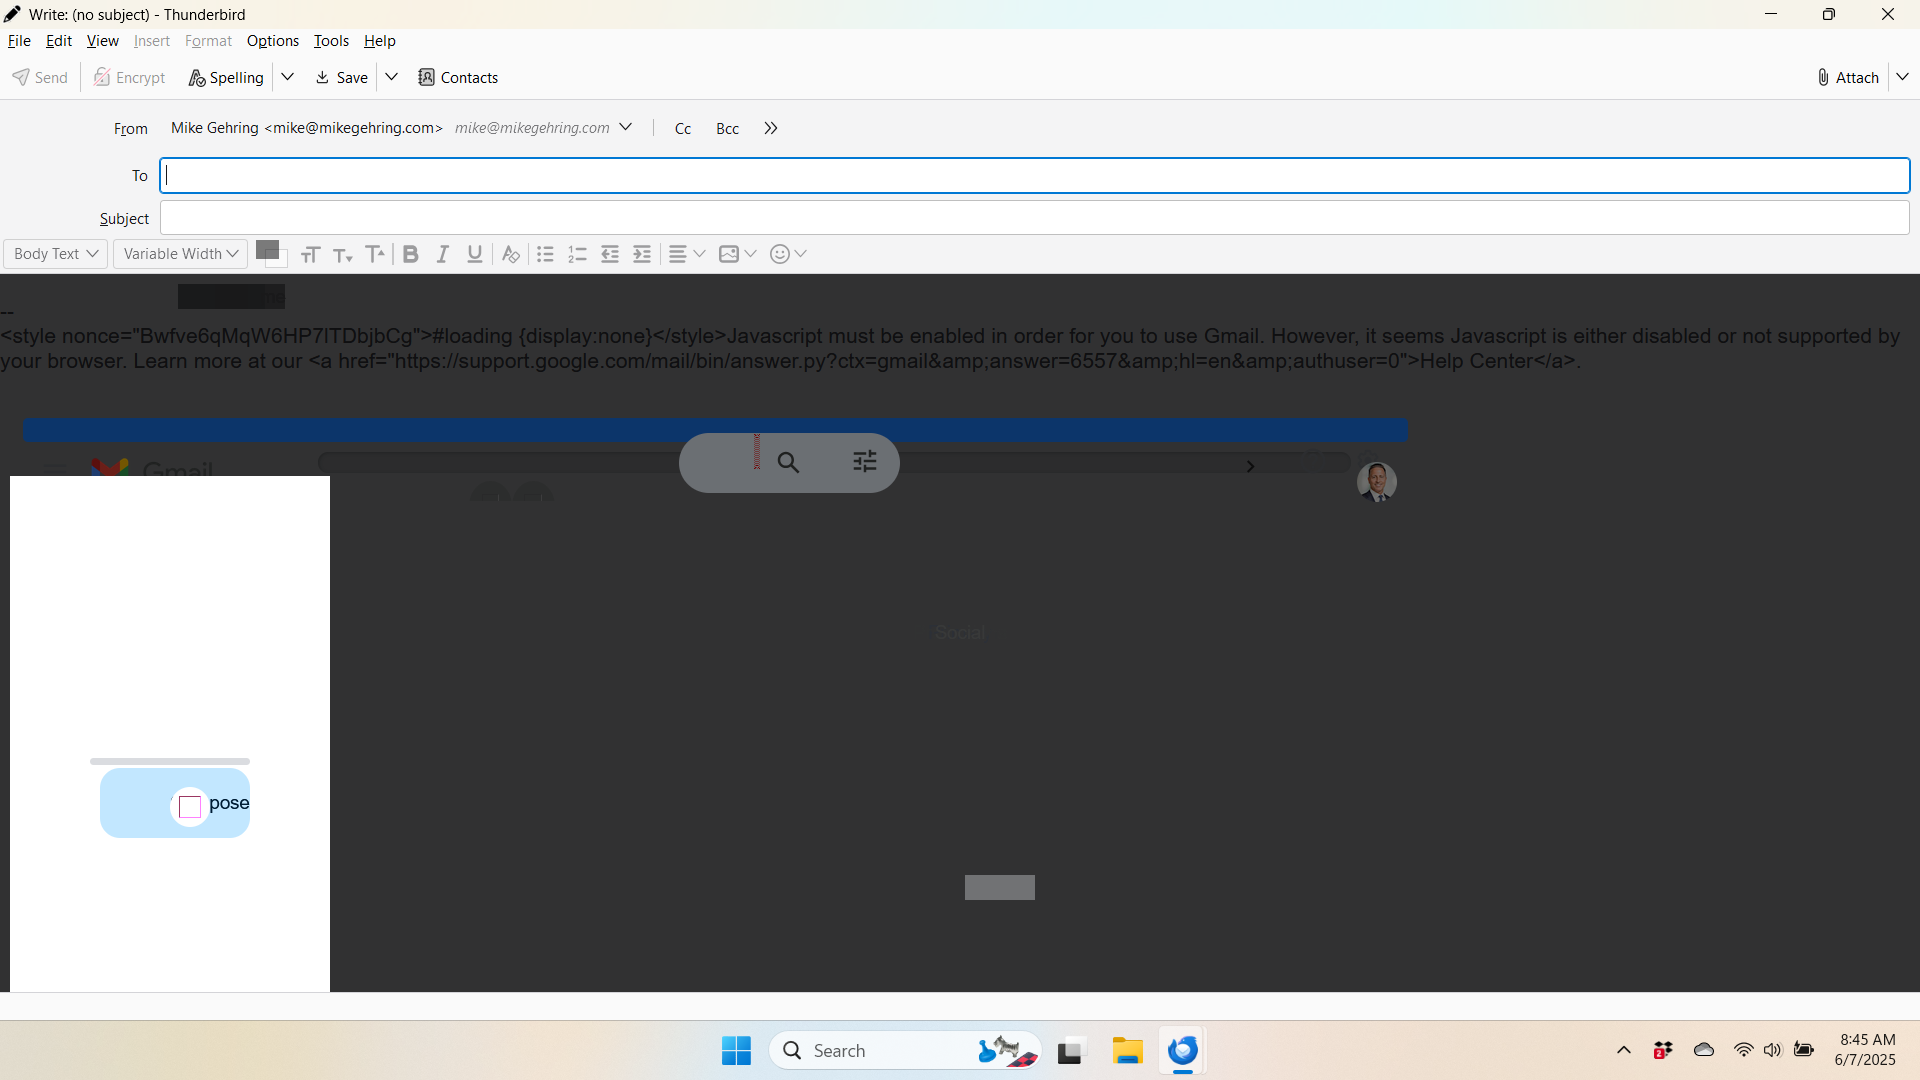Click the remove text styling icon
The width and height of the screenshot is (1920, 1080).
point(510,254)
